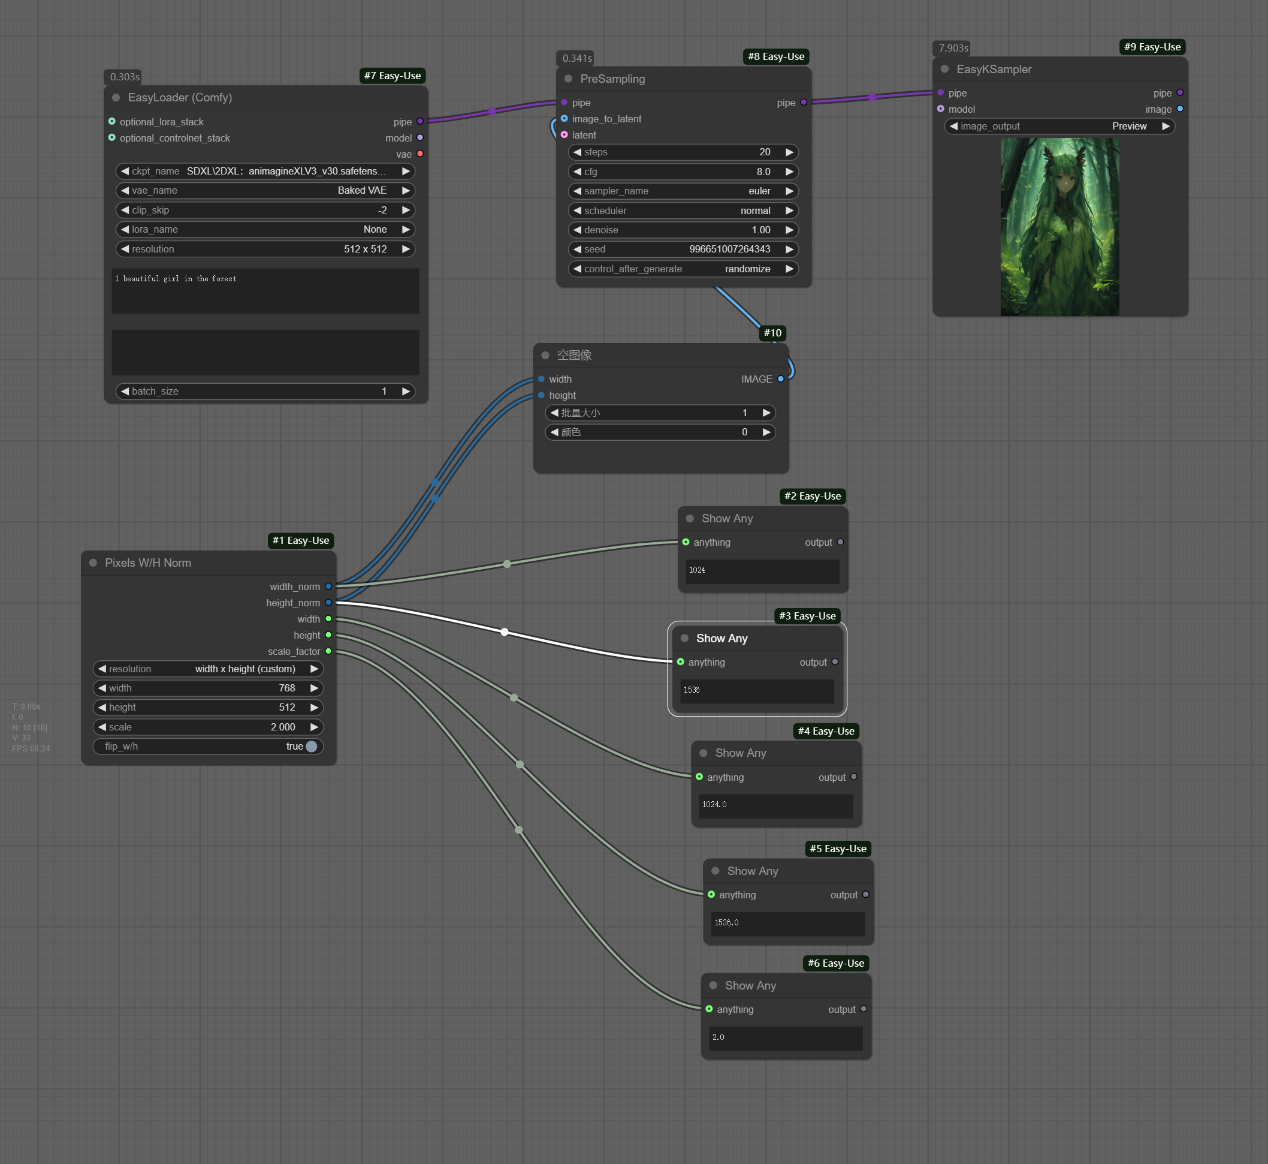Image resolution: width=1268 pixels, height=1164 pixels.
Task: Increase the steps value with right arrow
Action: pyautogui.click(x=789, y=152)
